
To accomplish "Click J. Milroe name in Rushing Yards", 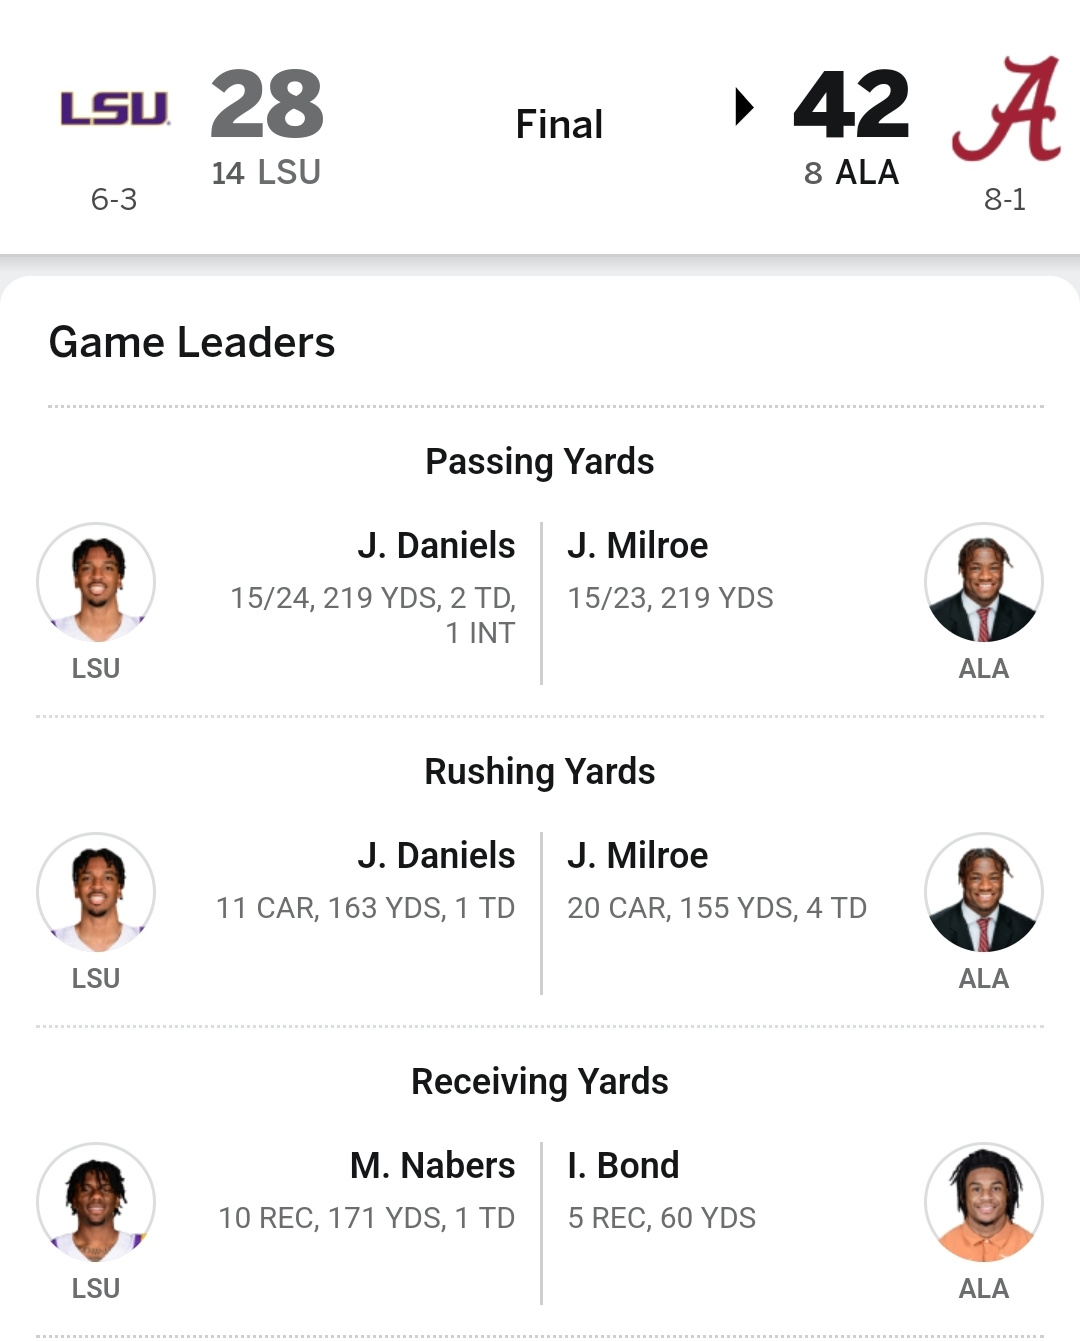I will click(638, 856).
